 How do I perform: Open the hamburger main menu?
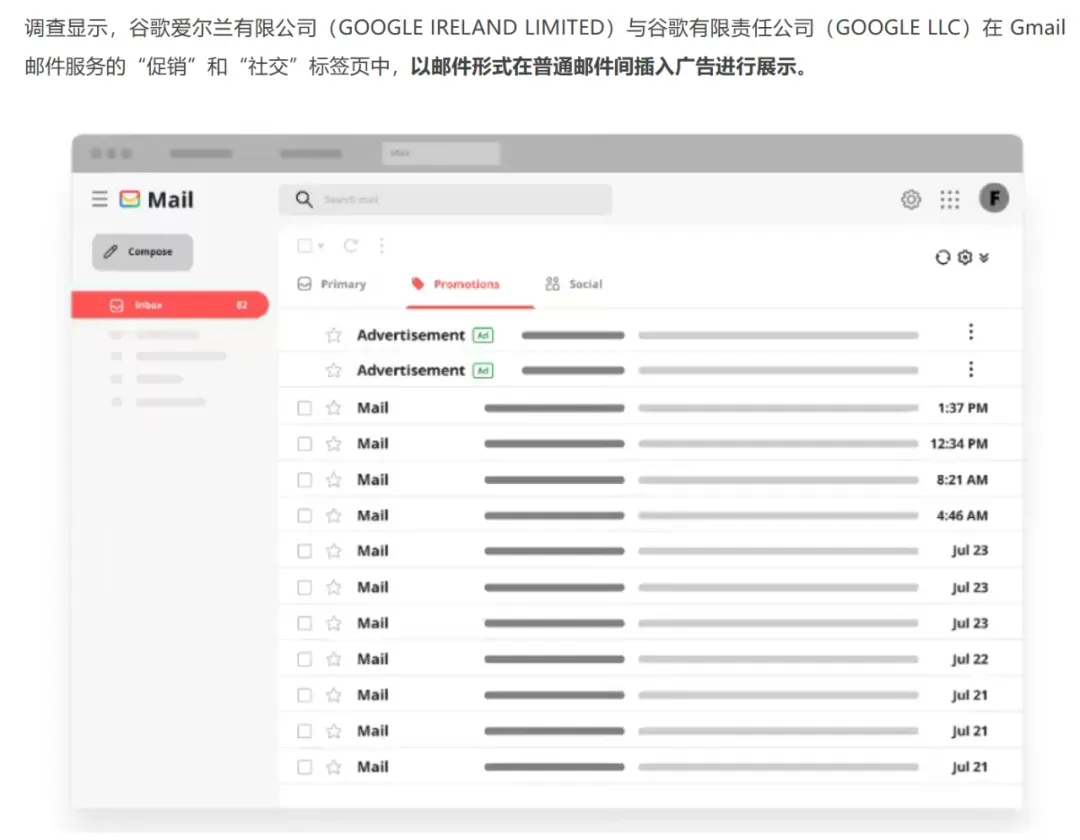point(100,200)
